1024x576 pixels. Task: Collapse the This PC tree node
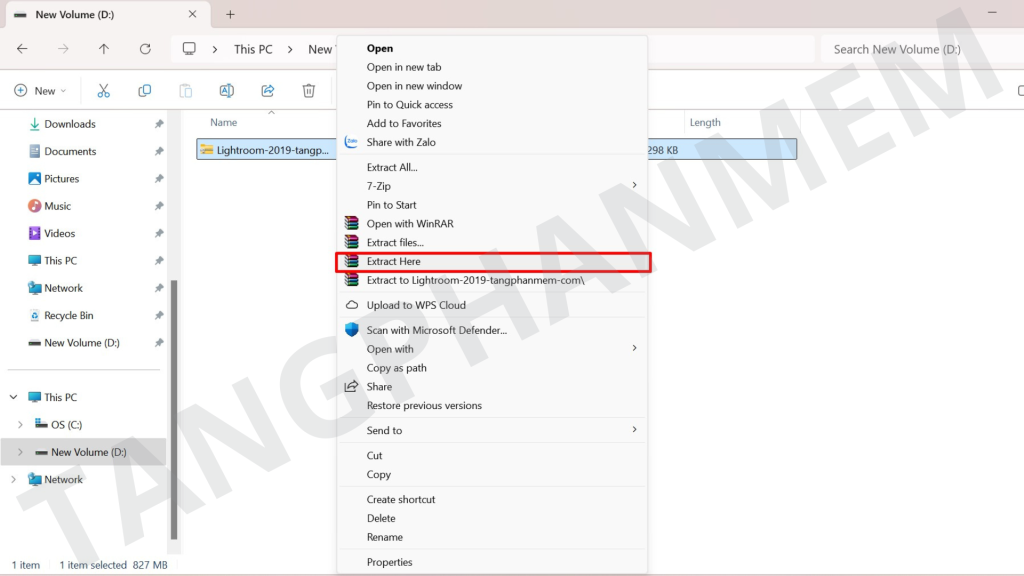(x=14, y=398)
